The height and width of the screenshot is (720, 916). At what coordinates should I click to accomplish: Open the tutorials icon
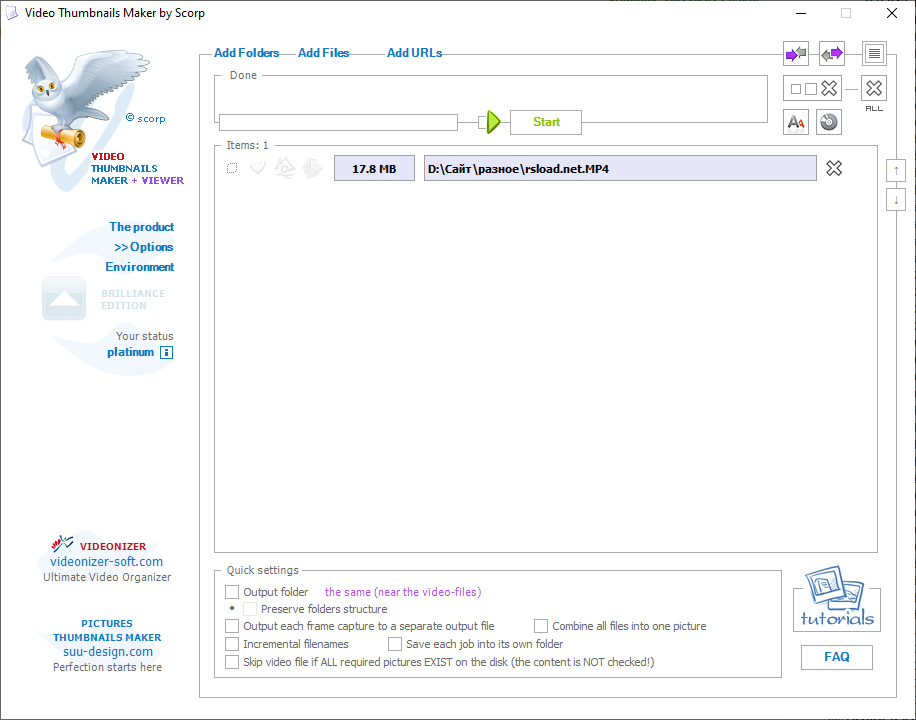pyautogui.click(x=836, y=598)
